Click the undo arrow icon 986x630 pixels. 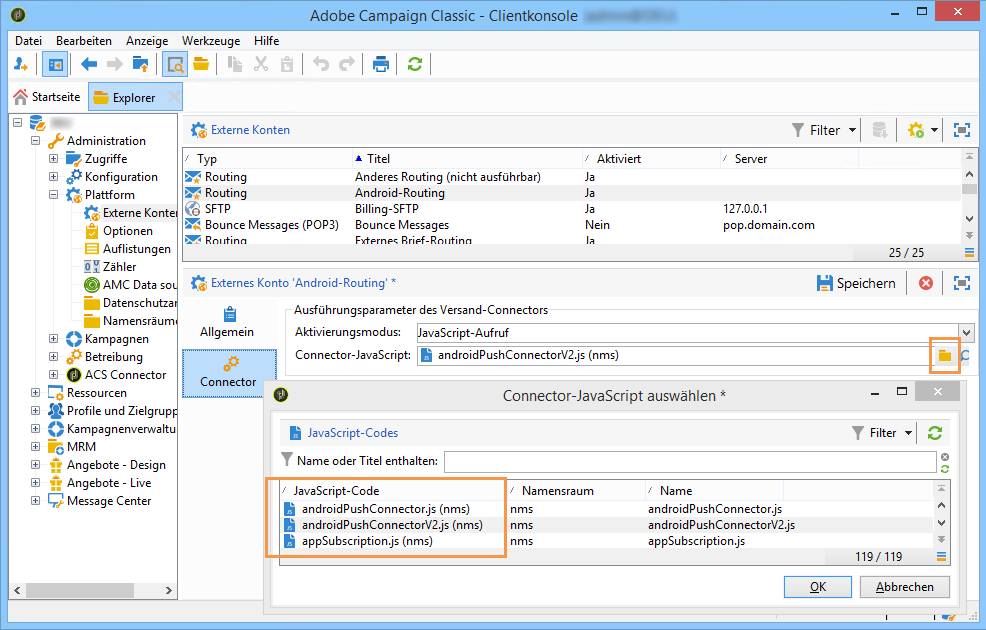pos(321,64)
